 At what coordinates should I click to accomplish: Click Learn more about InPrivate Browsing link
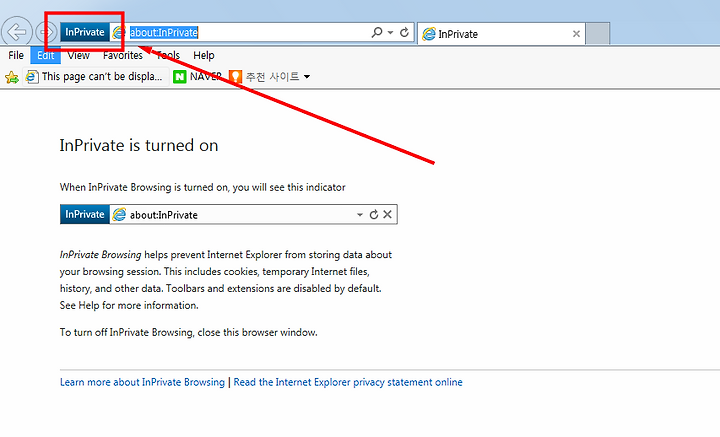click(x=142, y=382)
